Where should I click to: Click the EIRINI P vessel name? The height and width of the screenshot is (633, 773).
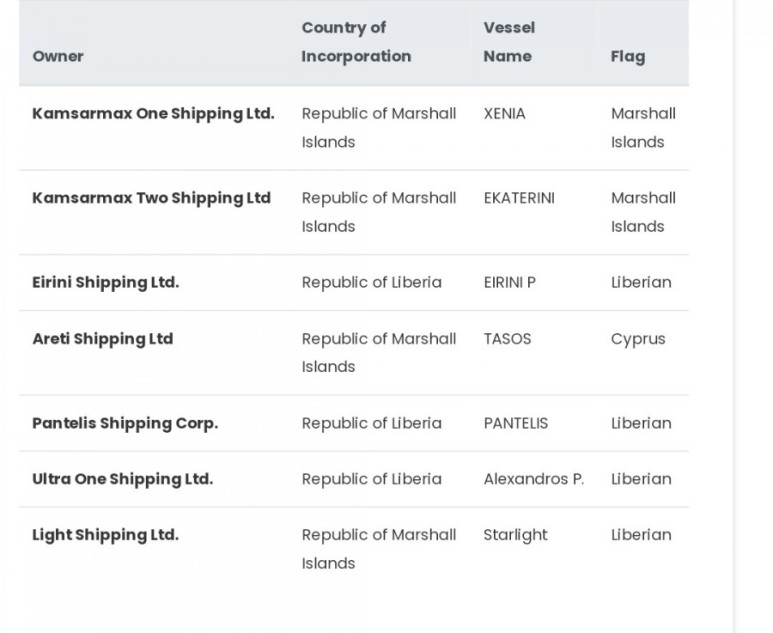point(509,282)
